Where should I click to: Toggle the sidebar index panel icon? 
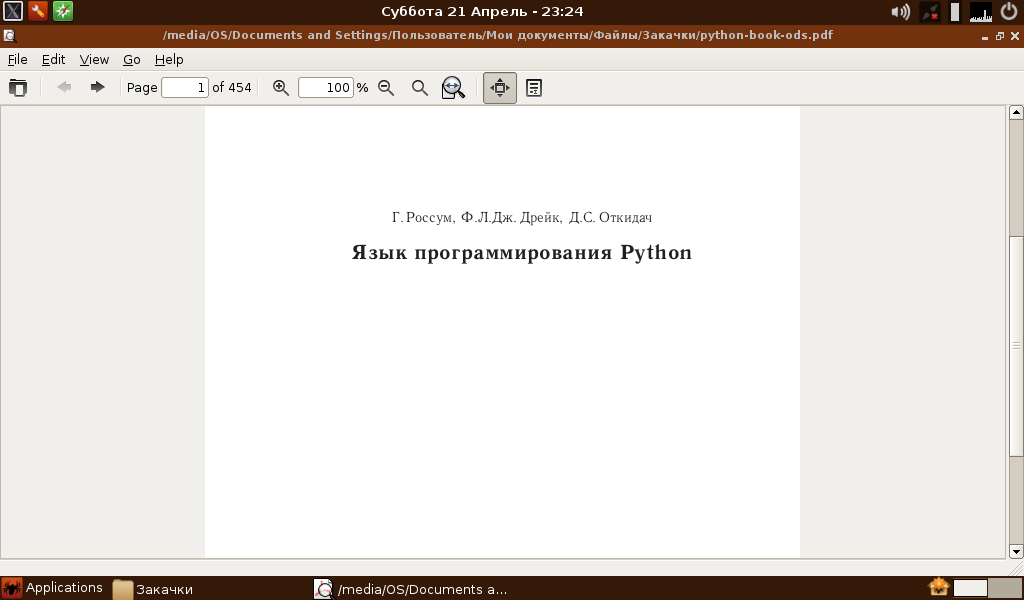(x=18, y=87)
